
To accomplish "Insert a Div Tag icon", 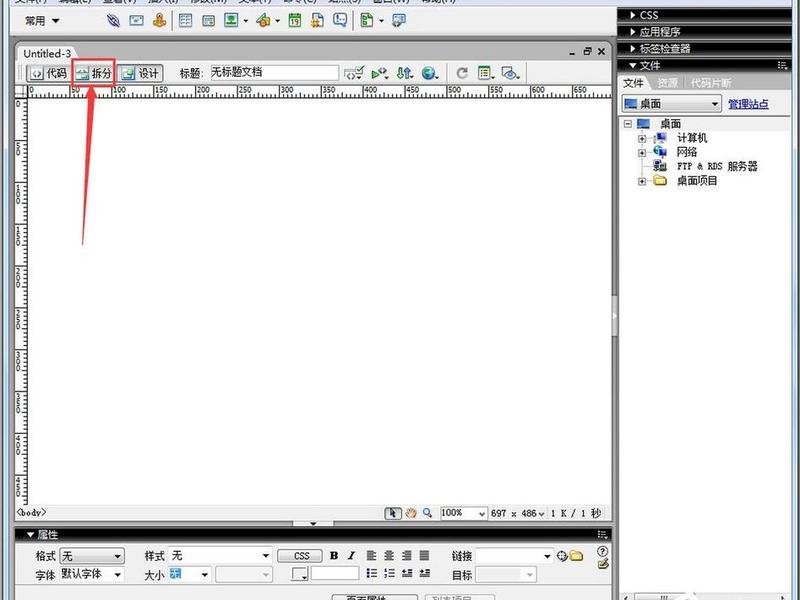I will pyautogui.click(x=208, y=21).
